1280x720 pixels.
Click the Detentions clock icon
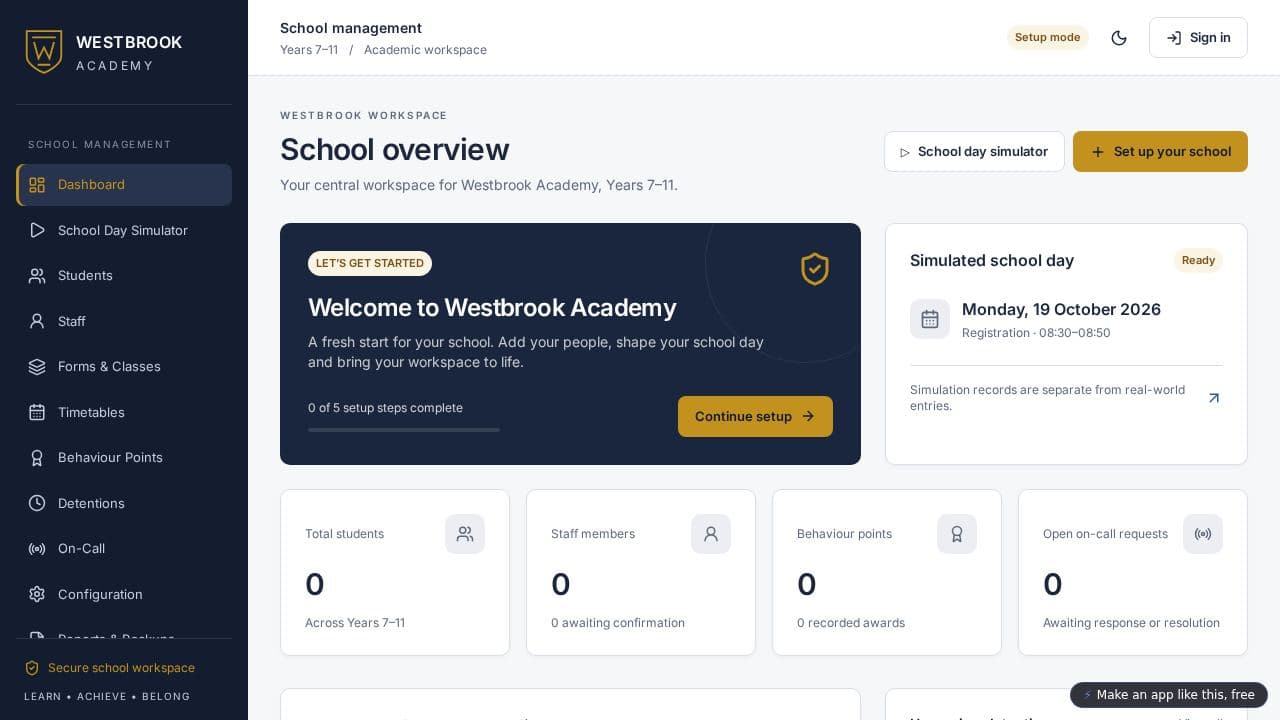37,503
